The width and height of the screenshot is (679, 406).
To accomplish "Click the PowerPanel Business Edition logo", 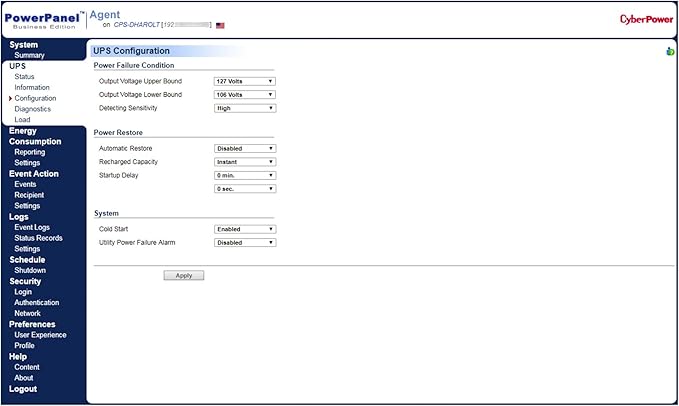I will (x=42, y=18).
